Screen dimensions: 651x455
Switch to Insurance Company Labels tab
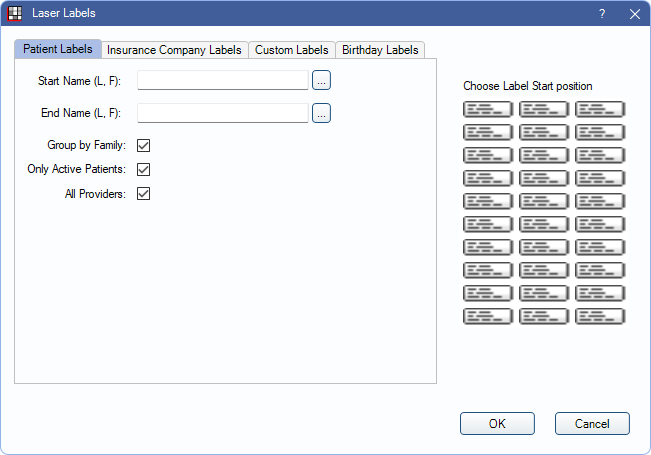pos(175,50)
